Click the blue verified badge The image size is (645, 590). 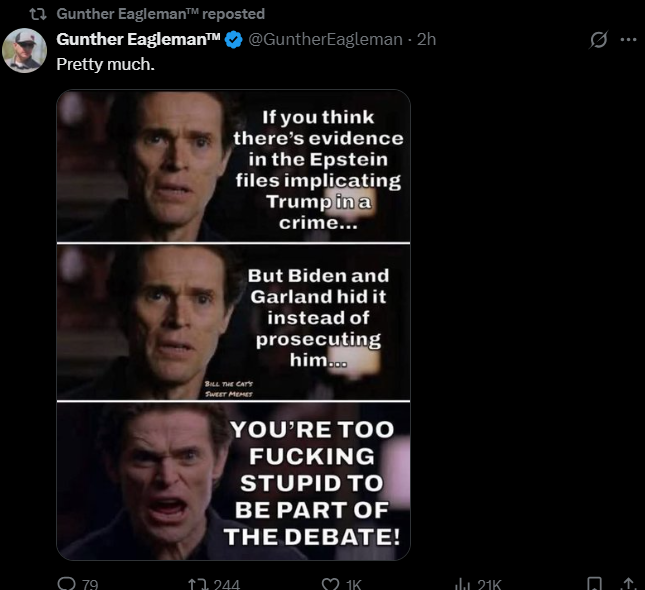point(233,40)
